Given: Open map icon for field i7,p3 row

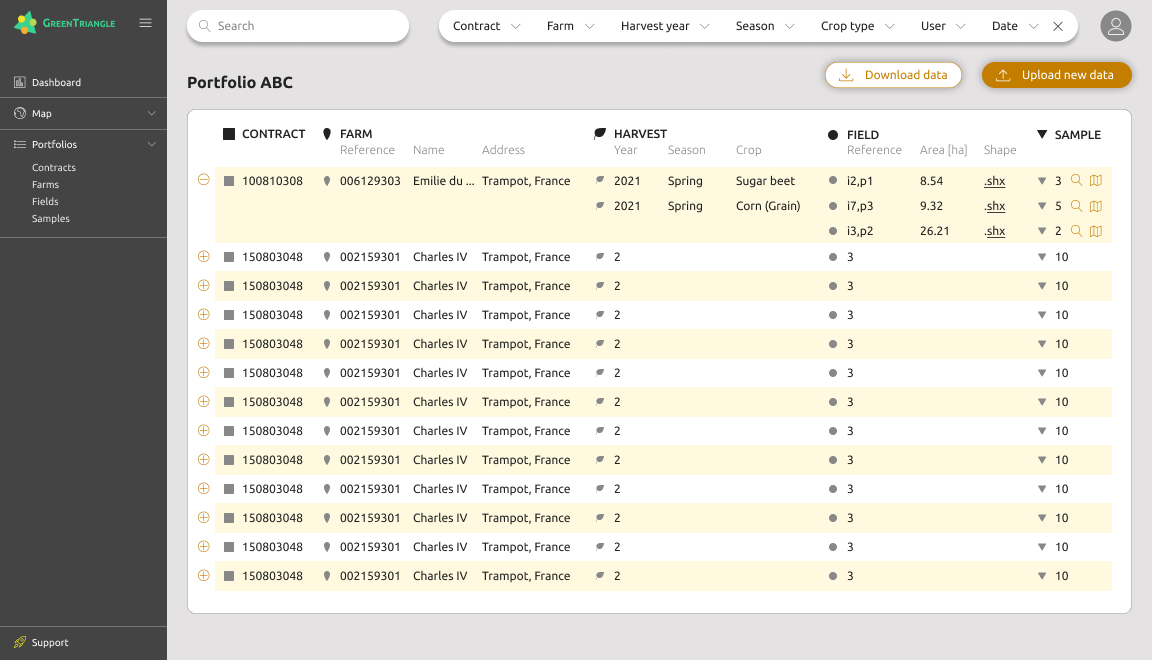Looking at the screenshot, I should pyautogui.click(x=1096, y=206).
